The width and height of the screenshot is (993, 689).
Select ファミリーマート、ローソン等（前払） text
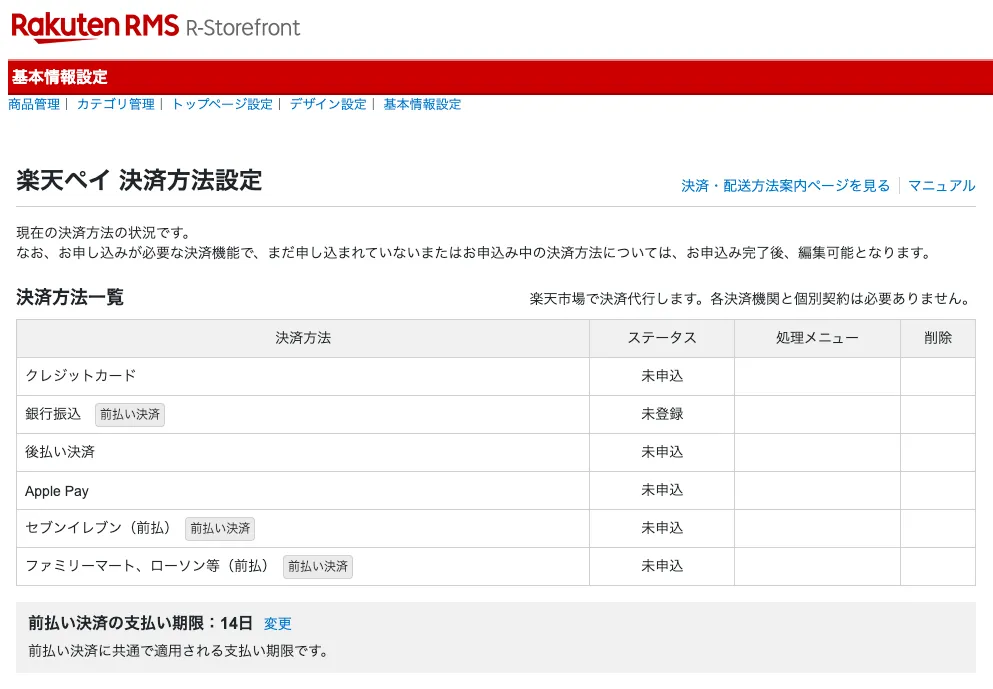click(146, 566)
